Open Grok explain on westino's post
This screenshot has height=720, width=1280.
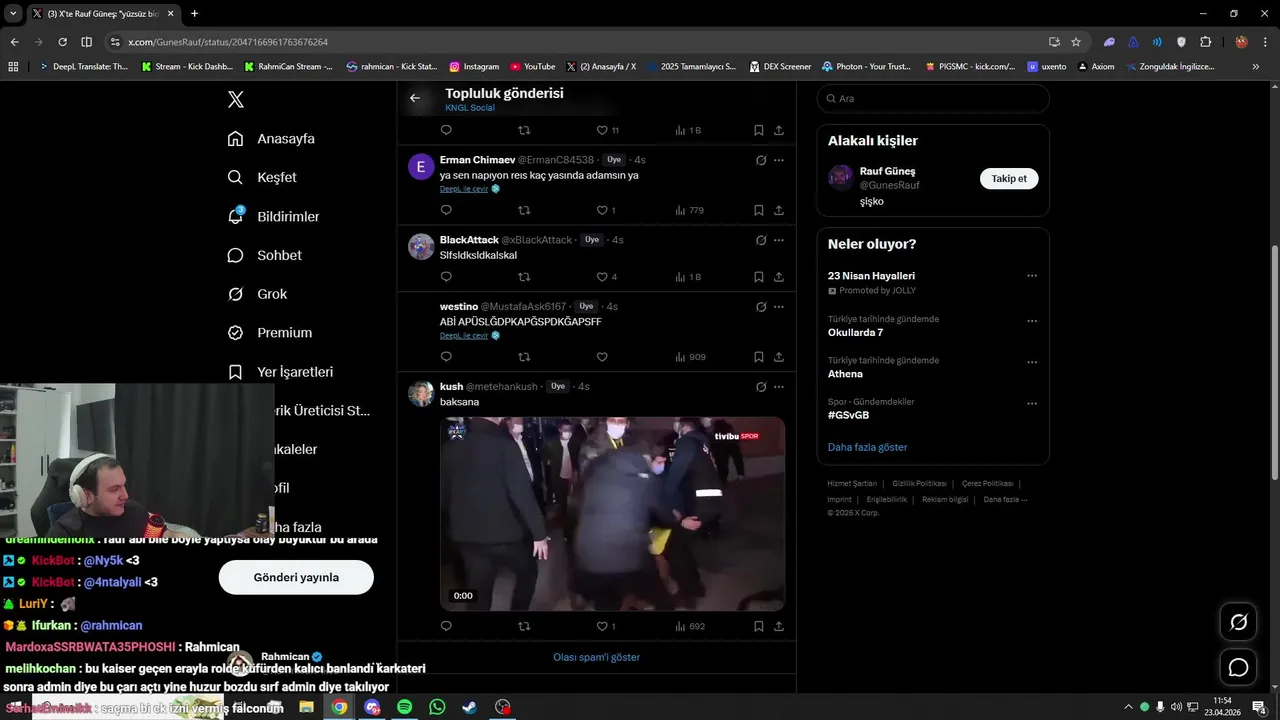tap(760, 307)
